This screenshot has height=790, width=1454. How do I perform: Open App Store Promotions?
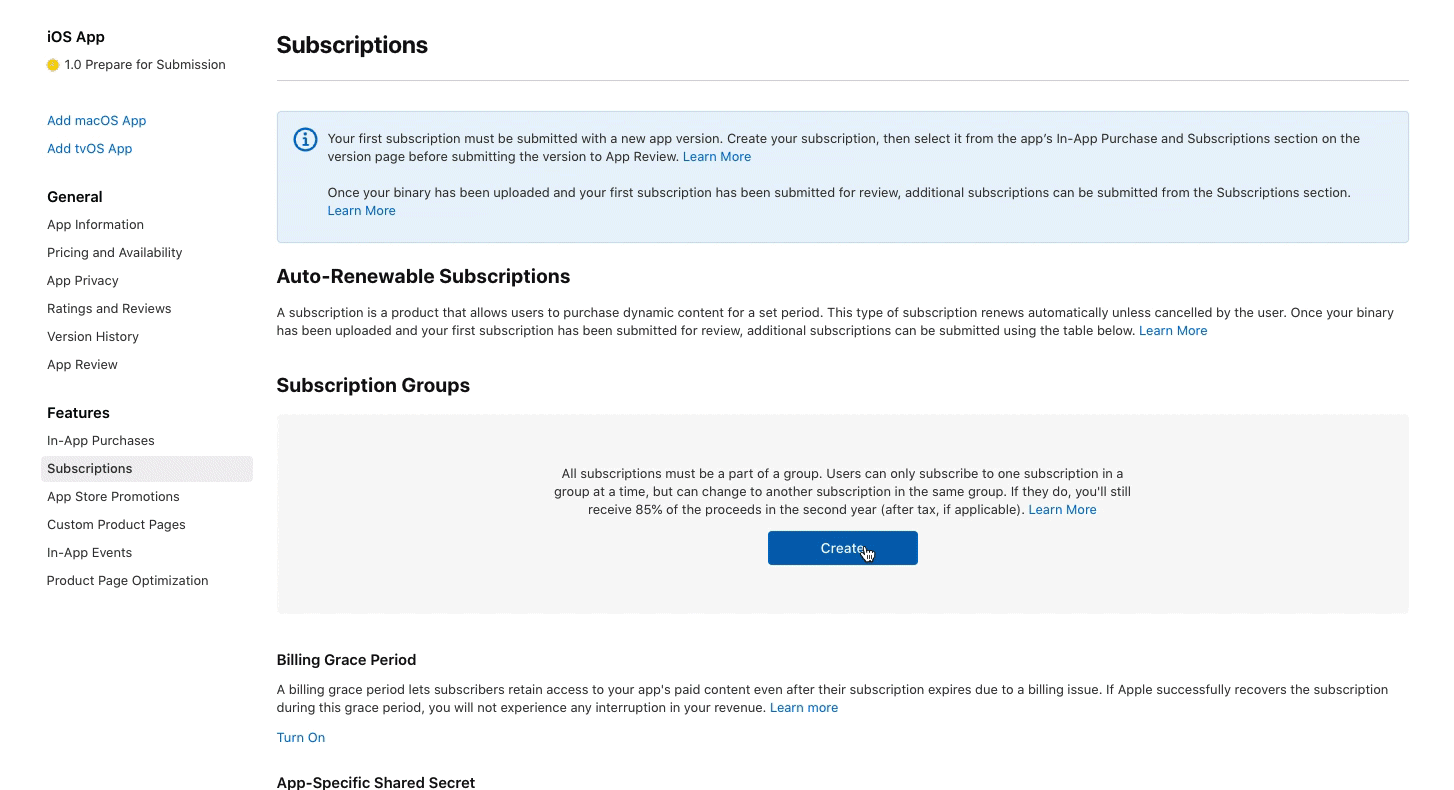click(113, 497)
